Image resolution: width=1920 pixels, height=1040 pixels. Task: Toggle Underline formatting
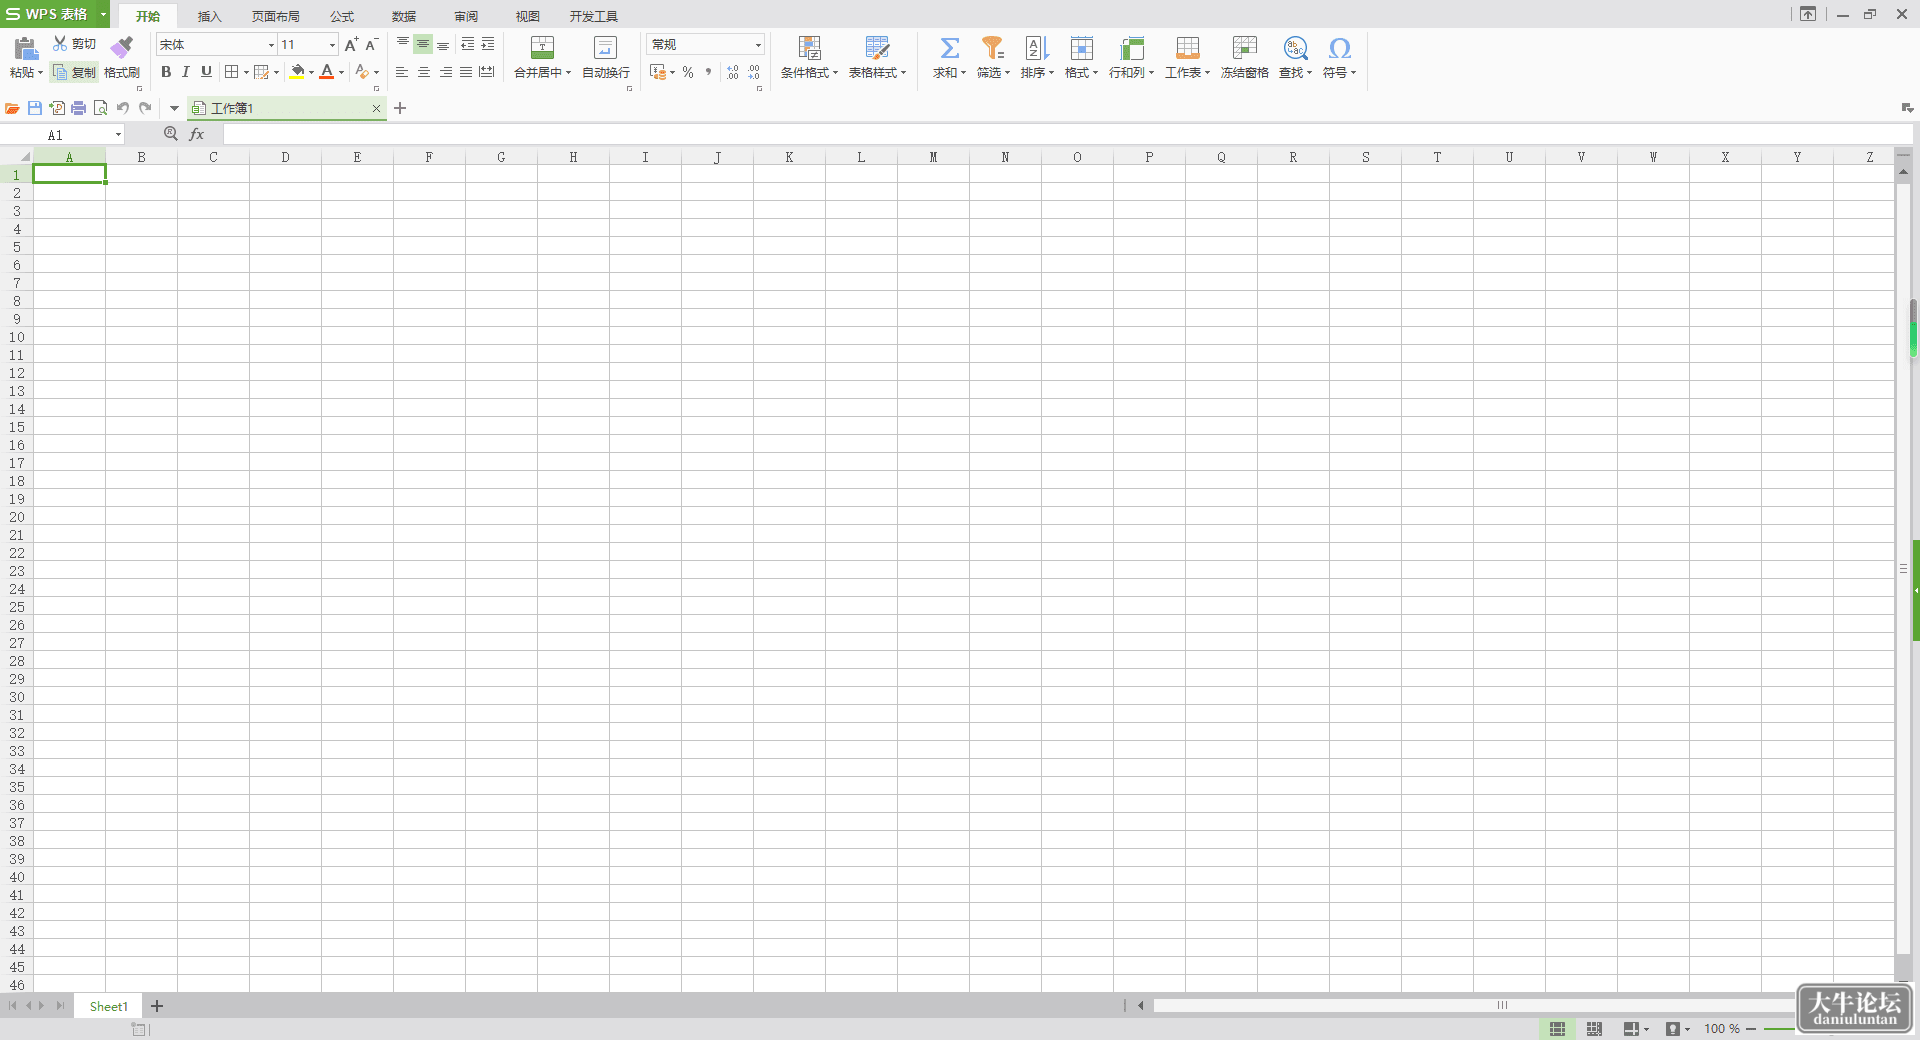pyautogui.click(x=206, y=72)
